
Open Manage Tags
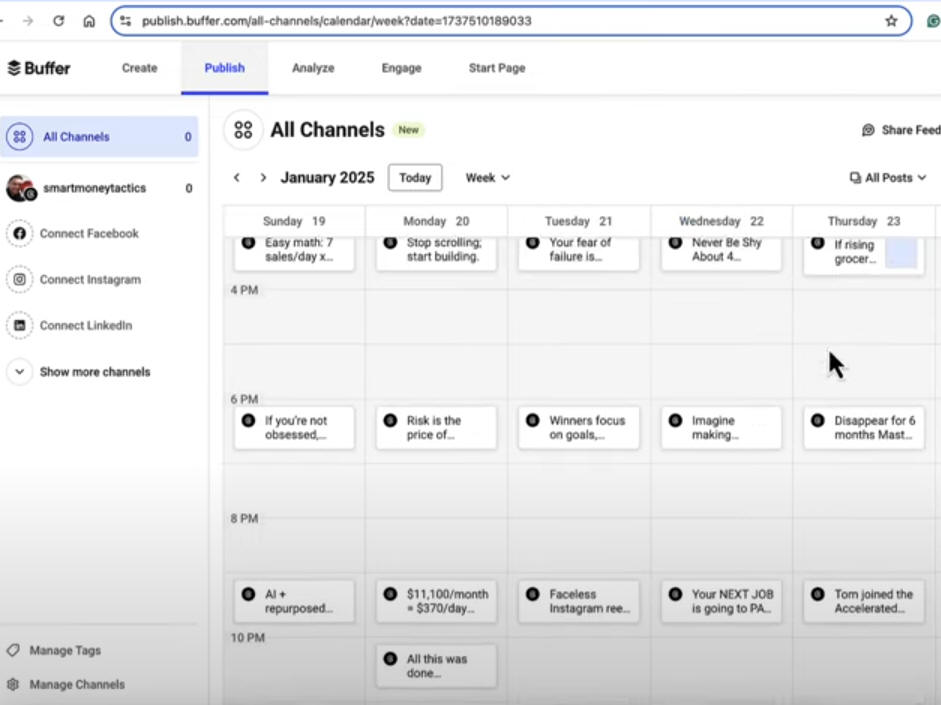(65, 650)
